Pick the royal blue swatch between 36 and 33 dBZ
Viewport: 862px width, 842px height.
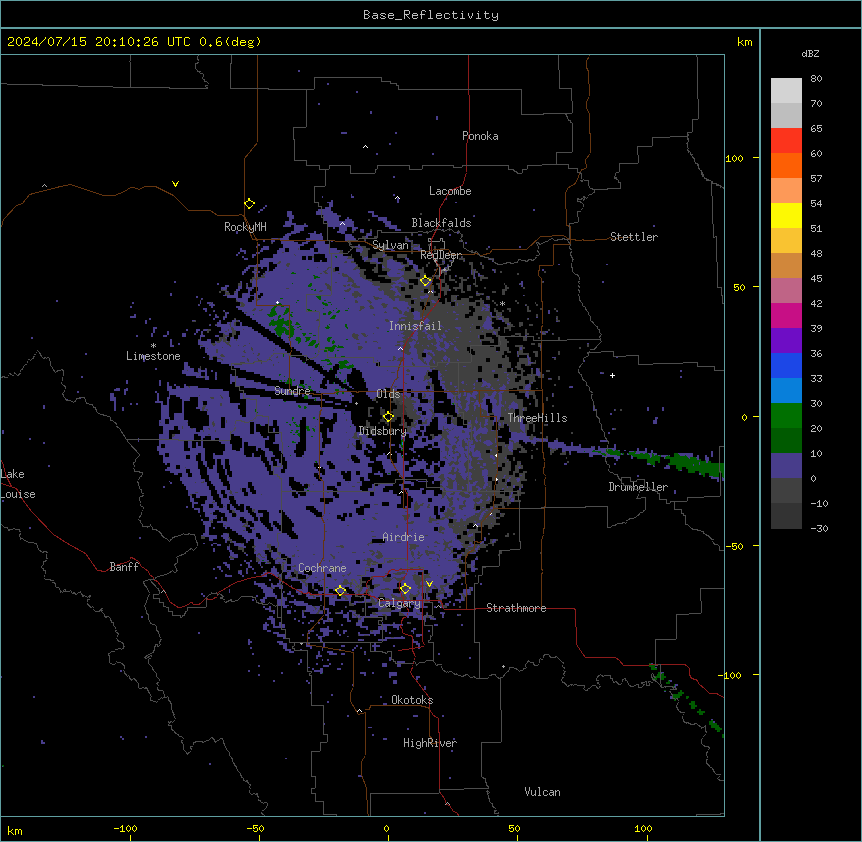click(x=786, y=365)
